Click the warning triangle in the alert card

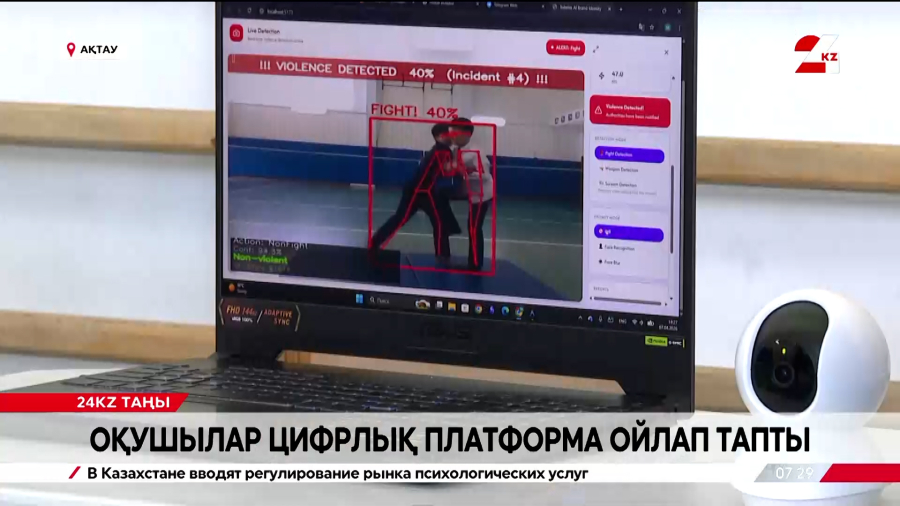(598, 110)
